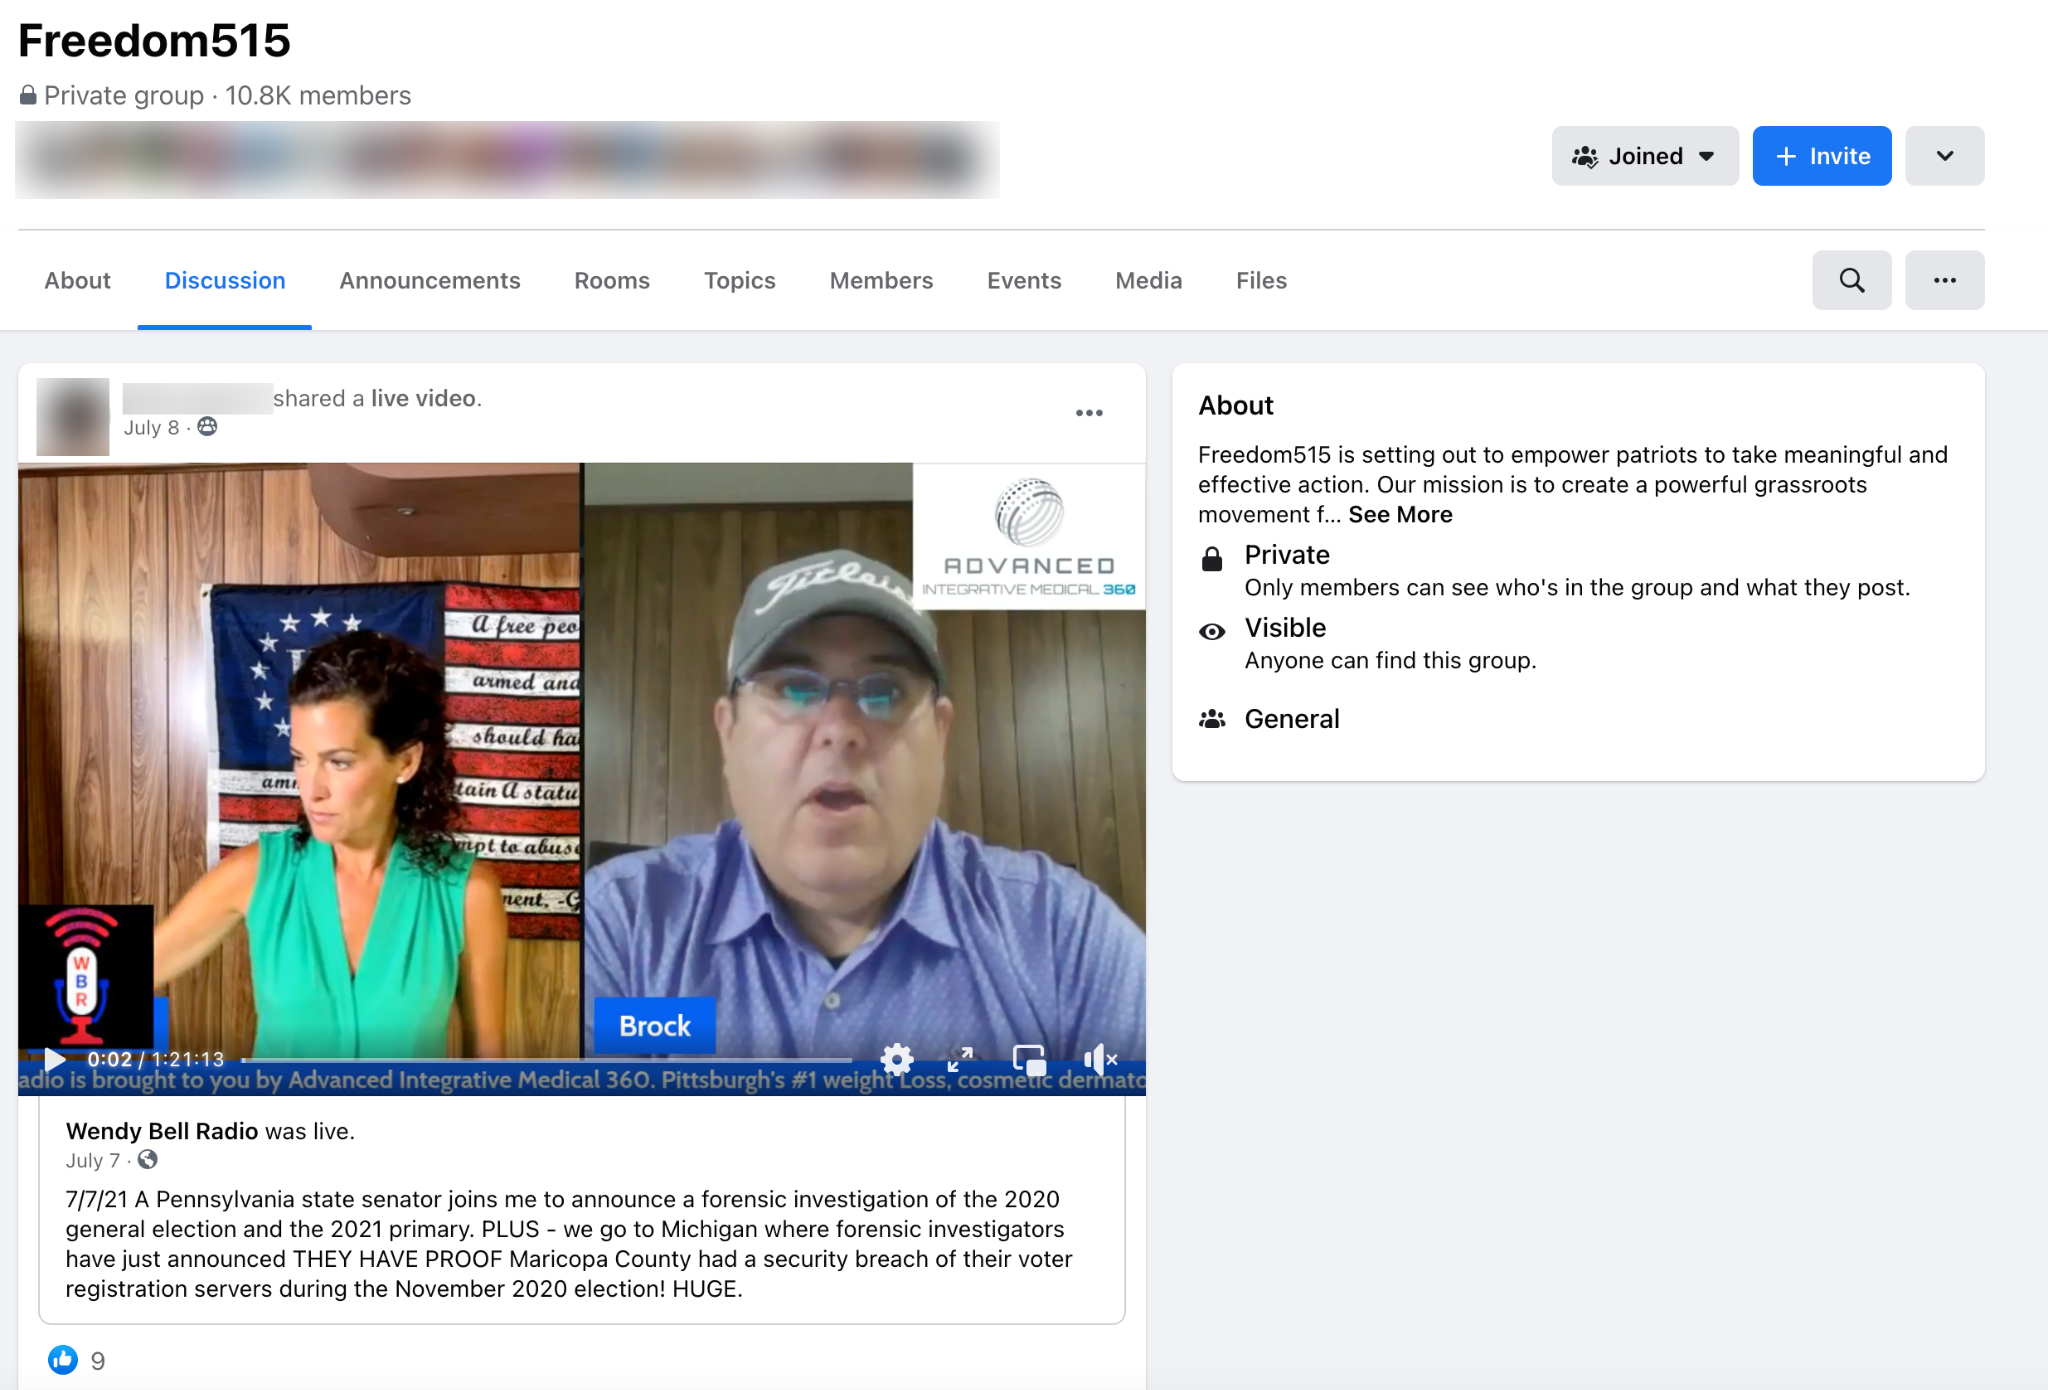
Task: Switch to the Members tab
Action: tap(880, 280)
